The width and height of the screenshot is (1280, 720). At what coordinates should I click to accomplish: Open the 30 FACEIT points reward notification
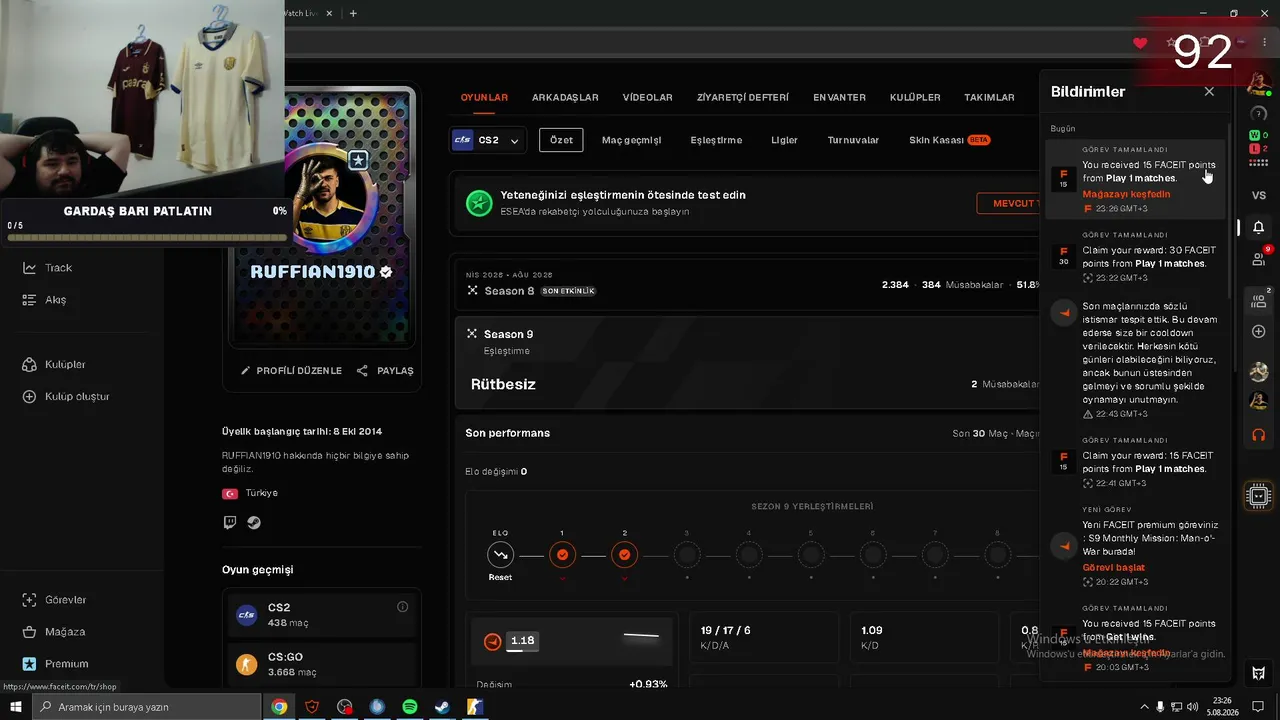1135,257
